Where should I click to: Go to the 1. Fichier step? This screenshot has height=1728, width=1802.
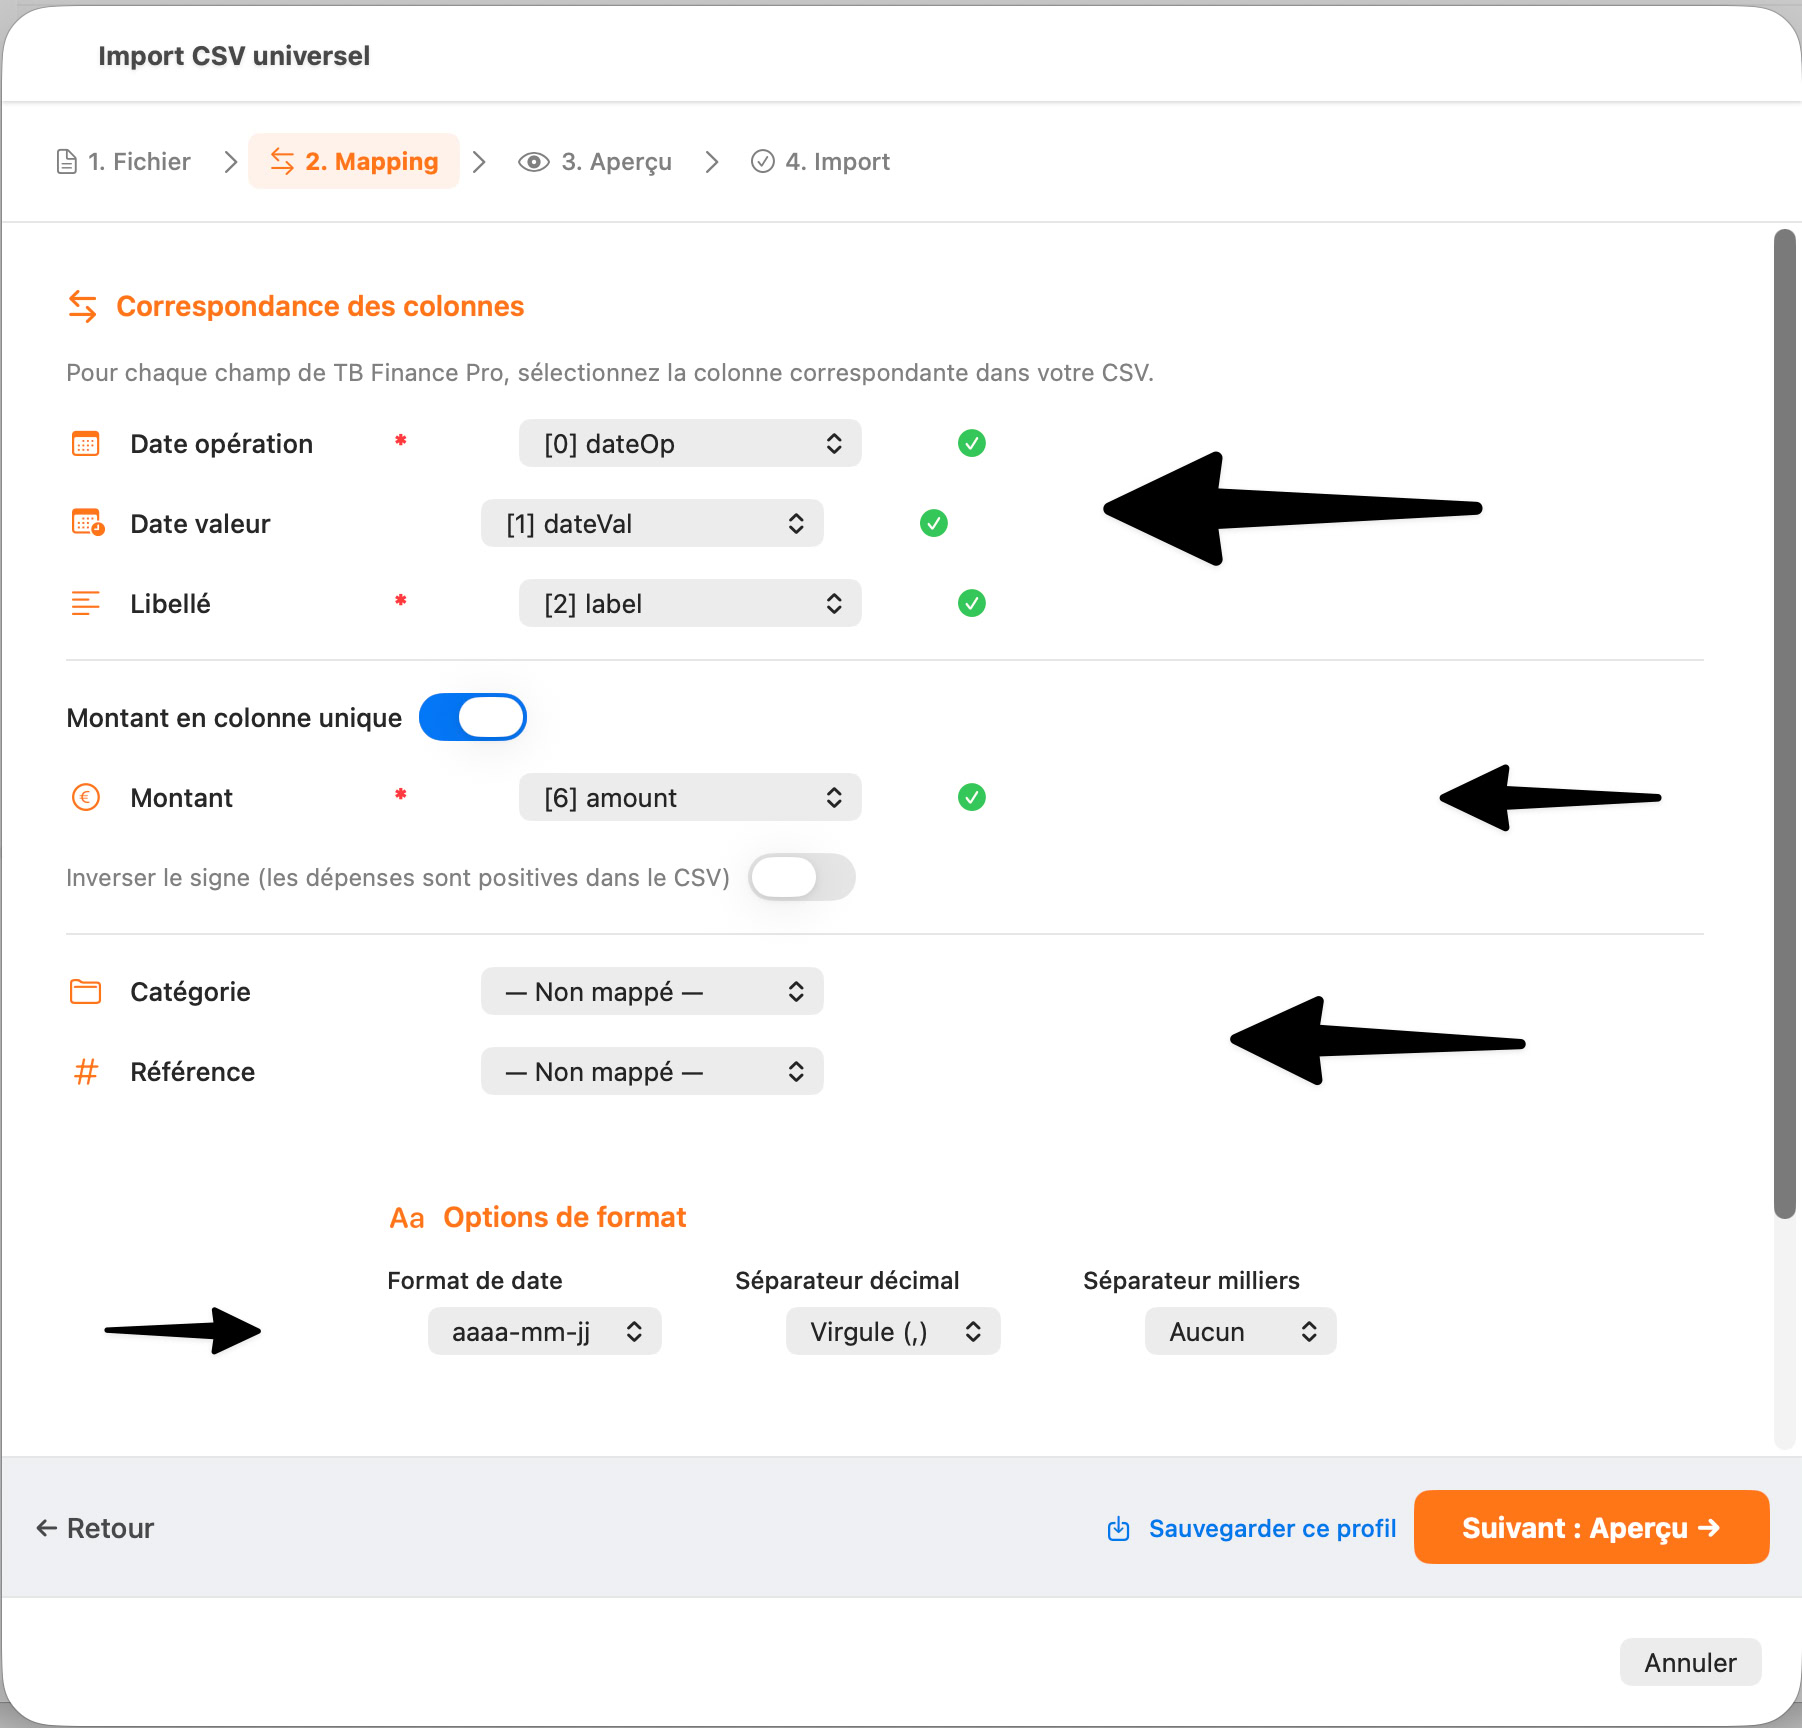tap(125, 162)
